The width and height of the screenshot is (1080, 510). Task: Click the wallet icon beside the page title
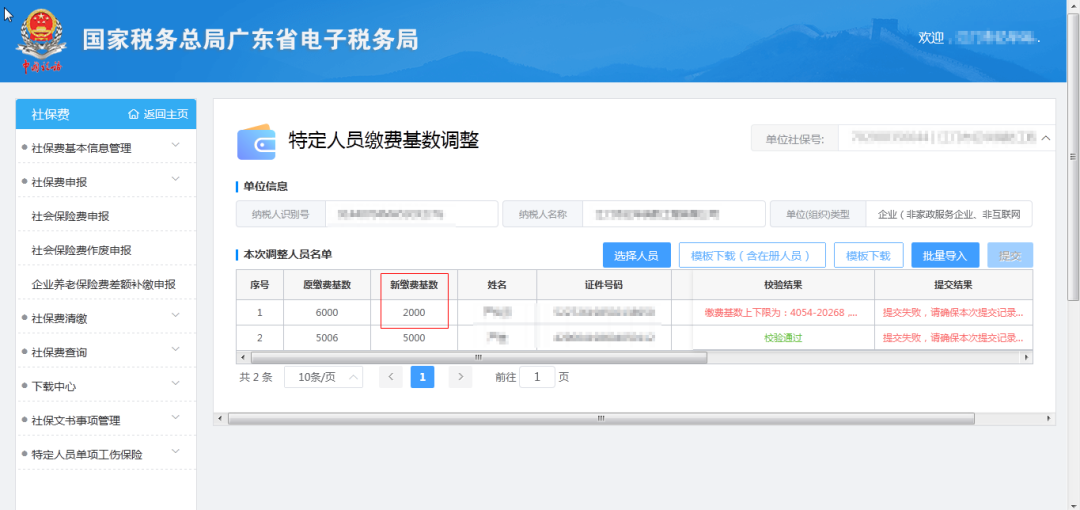pyautogui.click(x=256, y=142)
